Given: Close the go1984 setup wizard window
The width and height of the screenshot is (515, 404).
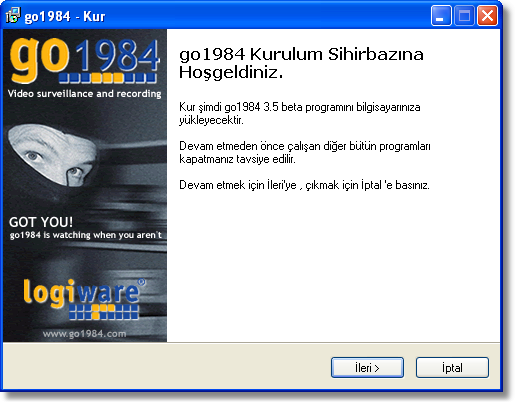Looking at the screenshot, I should [x=487, y=15].
